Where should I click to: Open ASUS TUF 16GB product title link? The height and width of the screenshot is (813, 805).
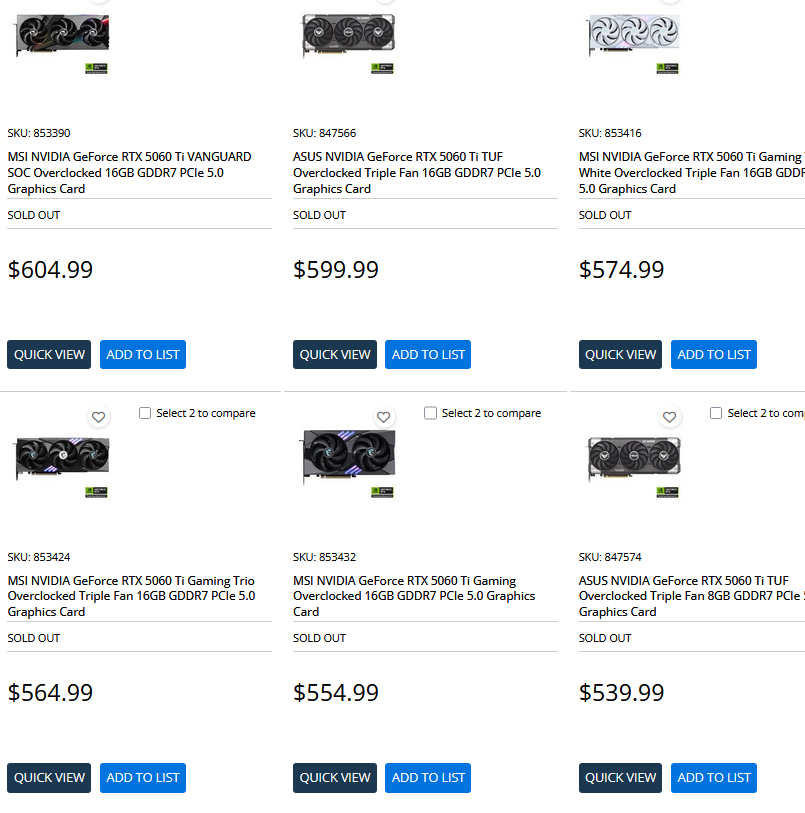point(416,172)
